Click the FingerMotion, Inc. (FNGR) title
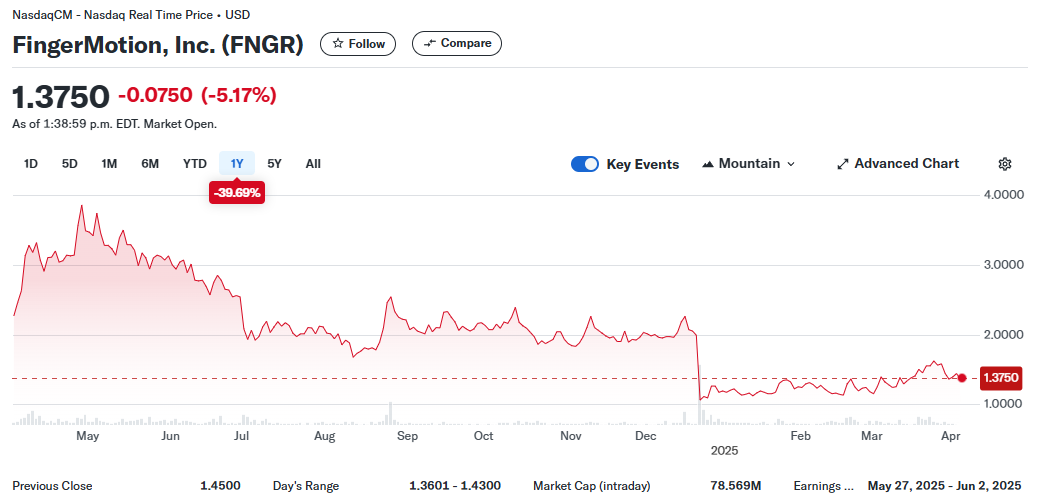The width and height of the screenshot is (1042, 496). pyautogui.click(x=158, y=45)
